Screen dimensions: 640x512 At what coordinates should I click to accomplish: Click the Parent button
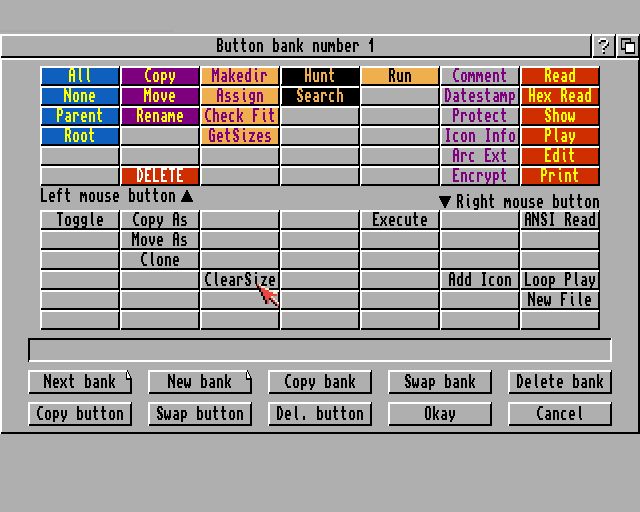click(80, 116)
